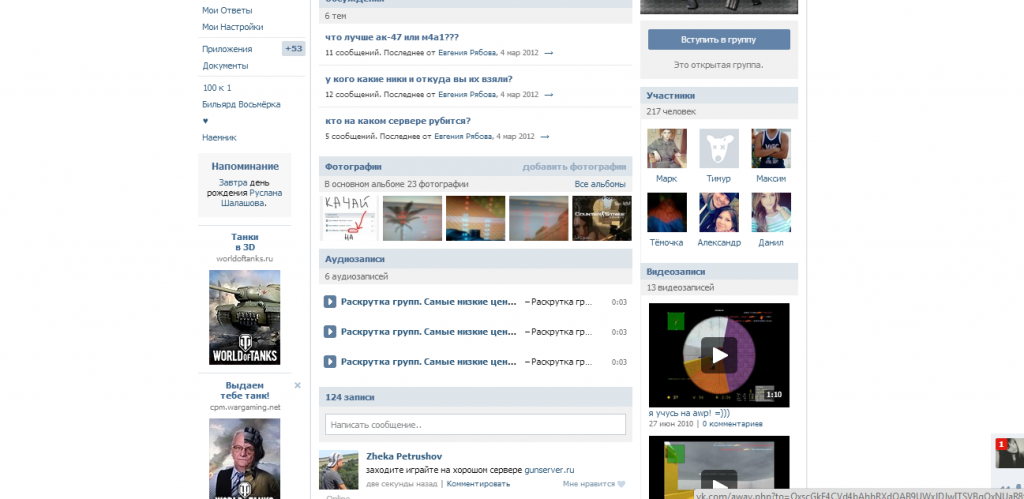Screen dimensions: 1024x499
Task: Like Zheka Petrushov's post with heart icon
Action: point(620,484)
